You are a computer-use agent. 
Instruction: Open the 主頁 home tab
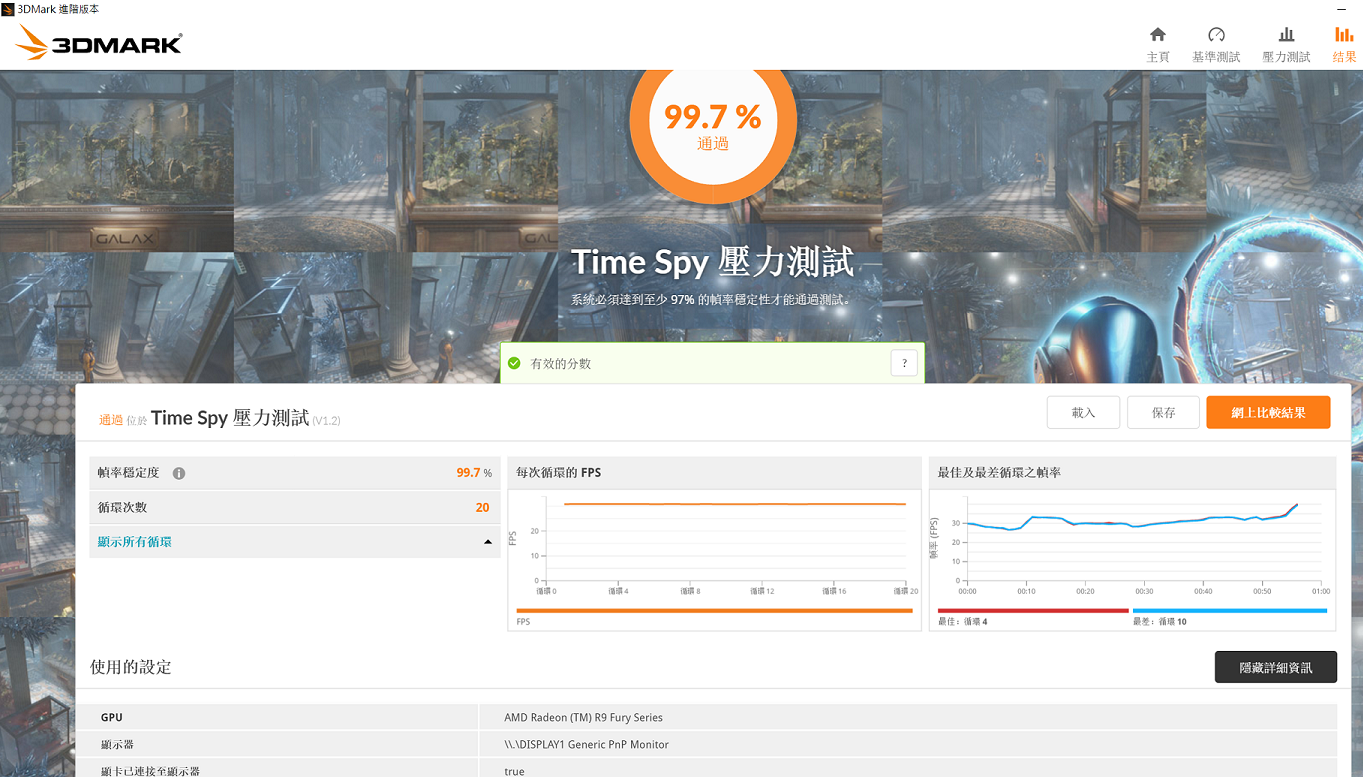(x=1157, y=45)
